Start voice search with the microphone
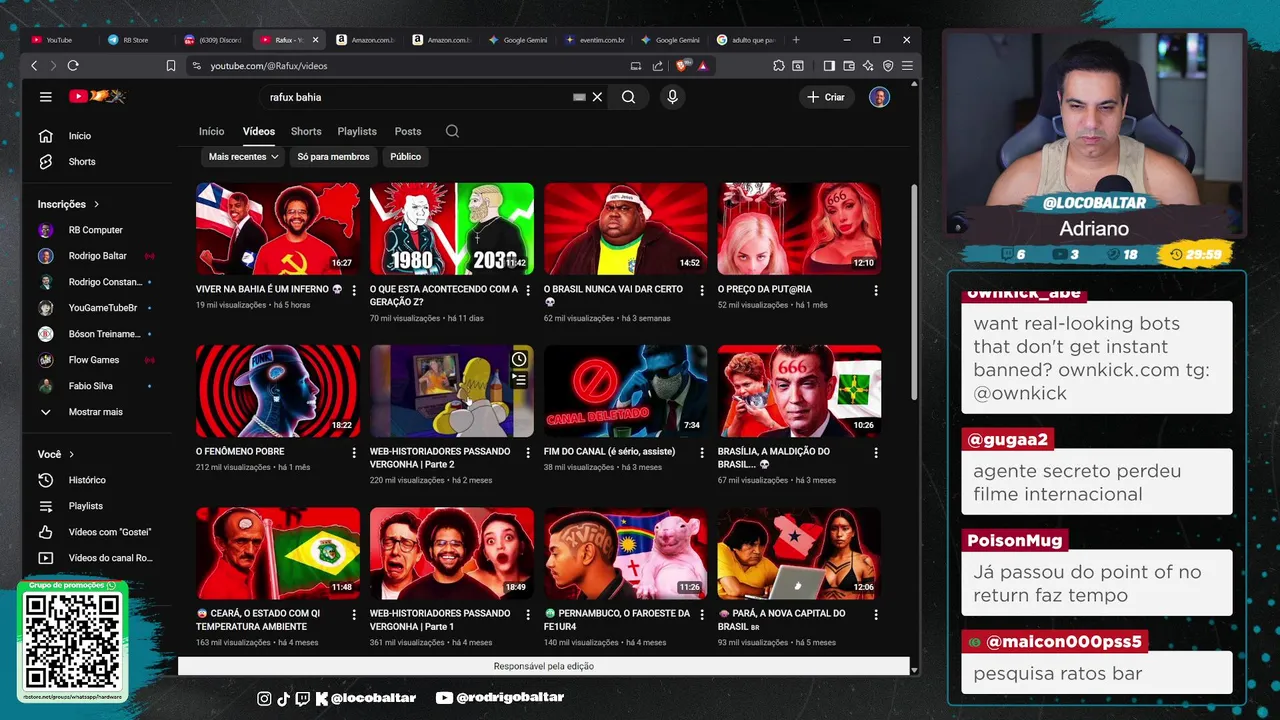 click(672, 97)
